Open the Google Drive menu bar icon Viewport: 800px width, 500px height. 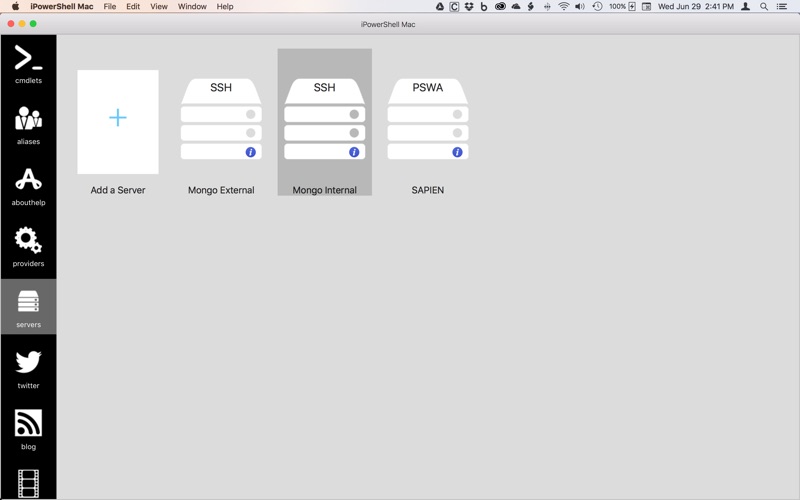(440, 7)
